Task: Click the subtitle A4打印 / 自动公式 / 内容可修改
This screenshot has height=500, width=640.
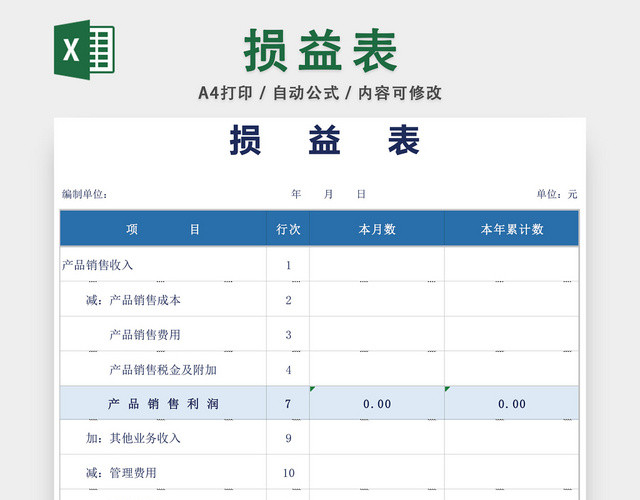Action: tap(320, 93)
